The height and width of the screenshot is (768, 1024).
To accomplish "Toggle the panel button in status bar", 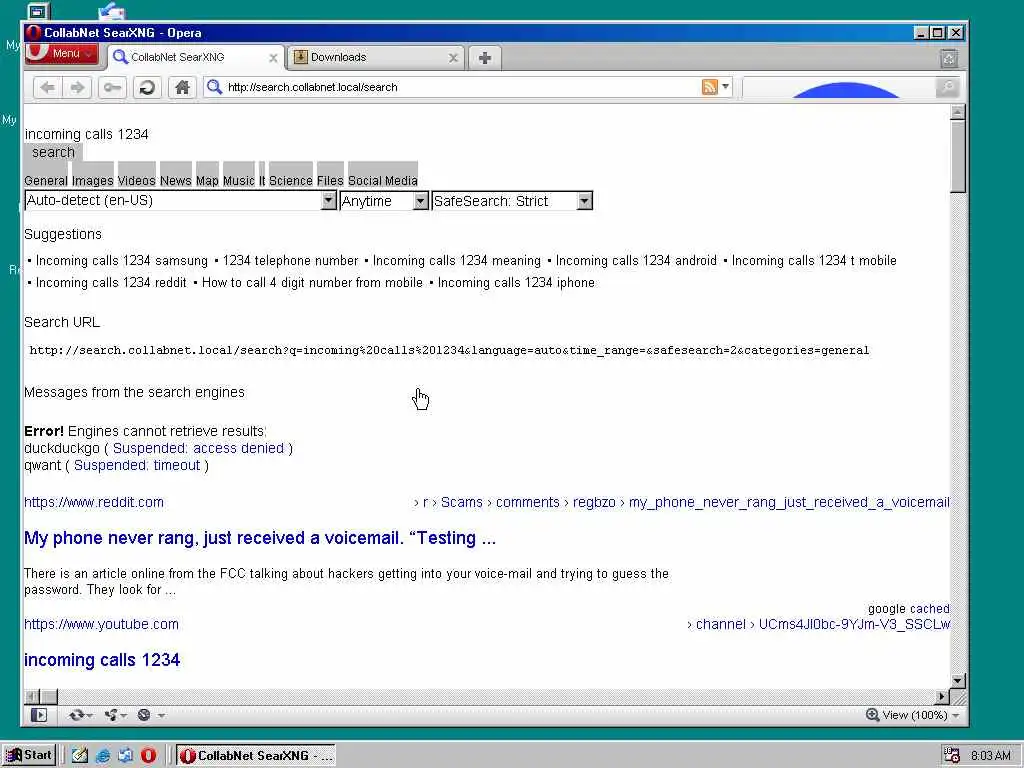I will click(39, 715).
